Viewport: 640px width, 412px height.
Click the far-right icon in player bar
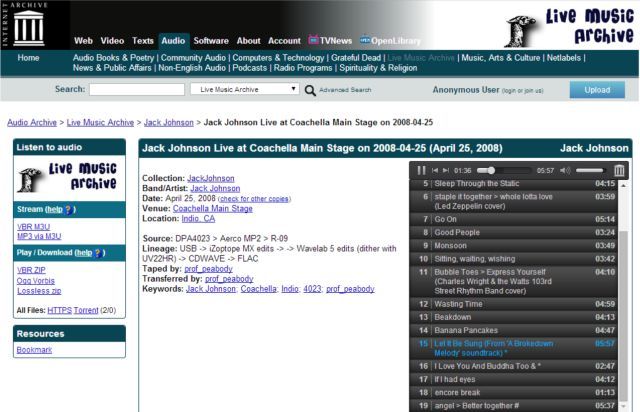click(619, 171)
